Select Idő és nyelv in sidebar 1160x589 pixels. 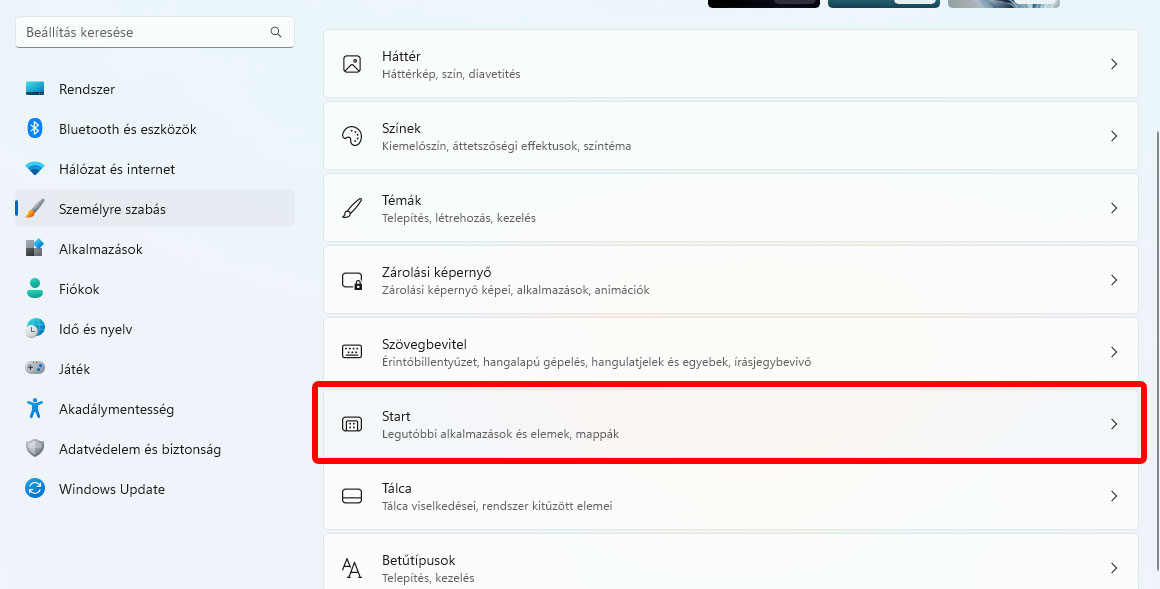point(95,329)
